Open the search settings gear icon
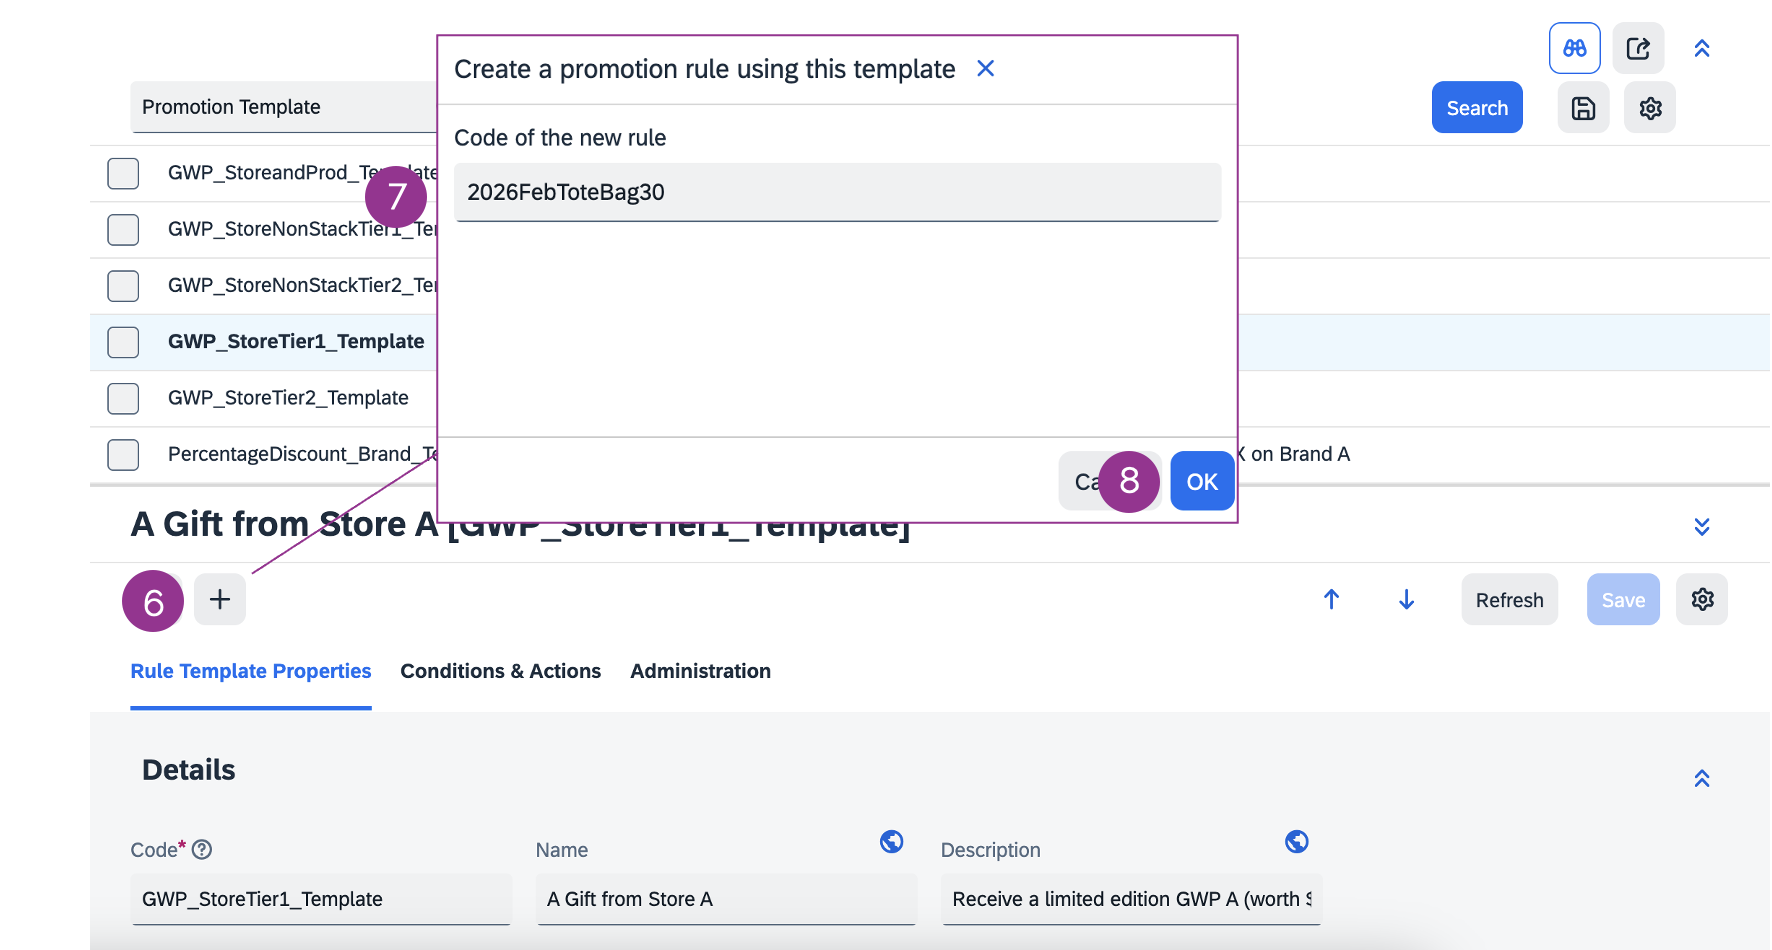 pos(1650,108)
